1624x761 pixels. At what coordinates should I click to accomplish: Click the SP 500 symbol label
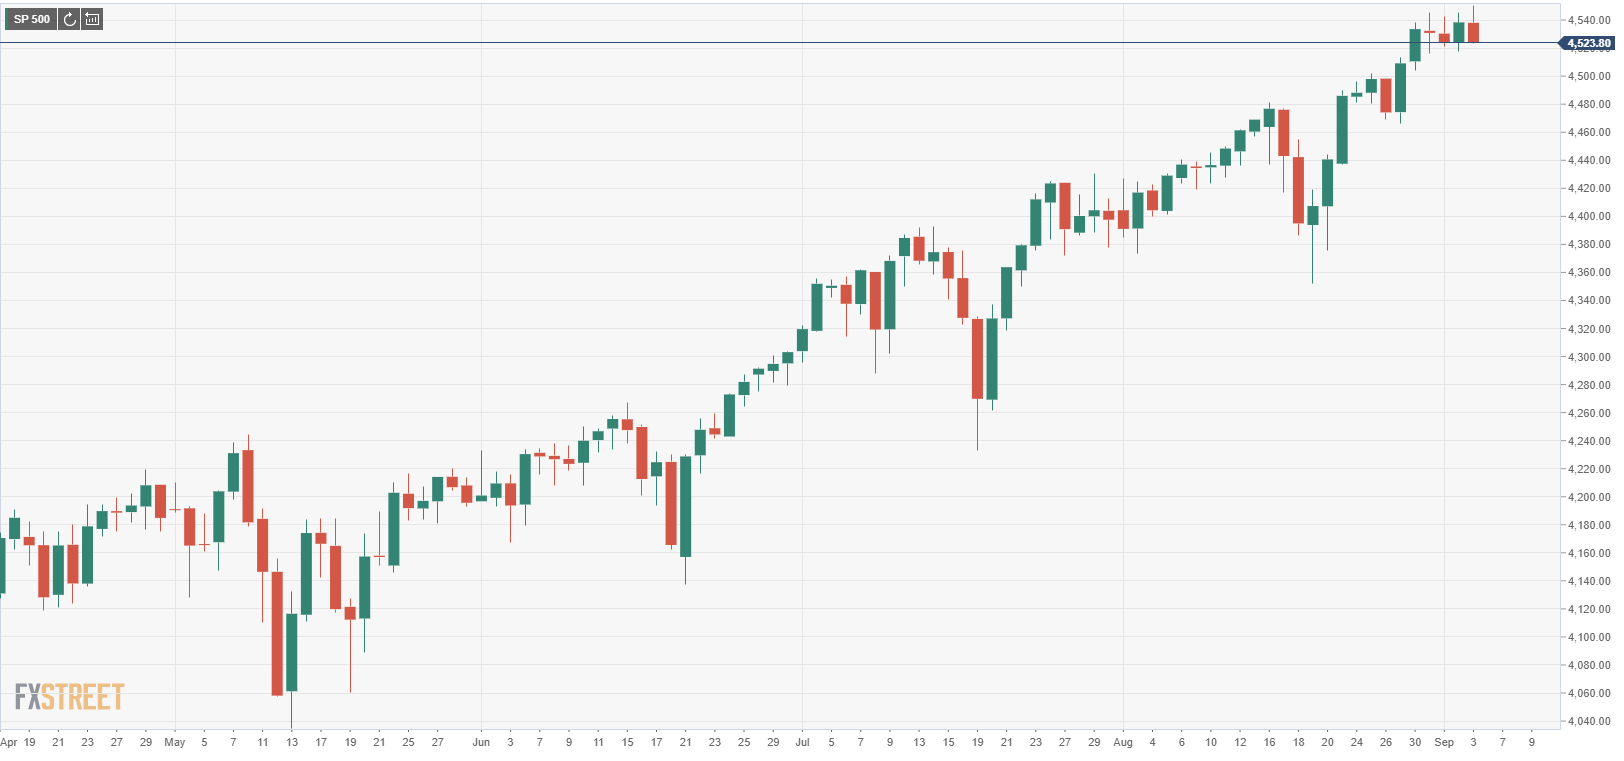coord(31,19)
